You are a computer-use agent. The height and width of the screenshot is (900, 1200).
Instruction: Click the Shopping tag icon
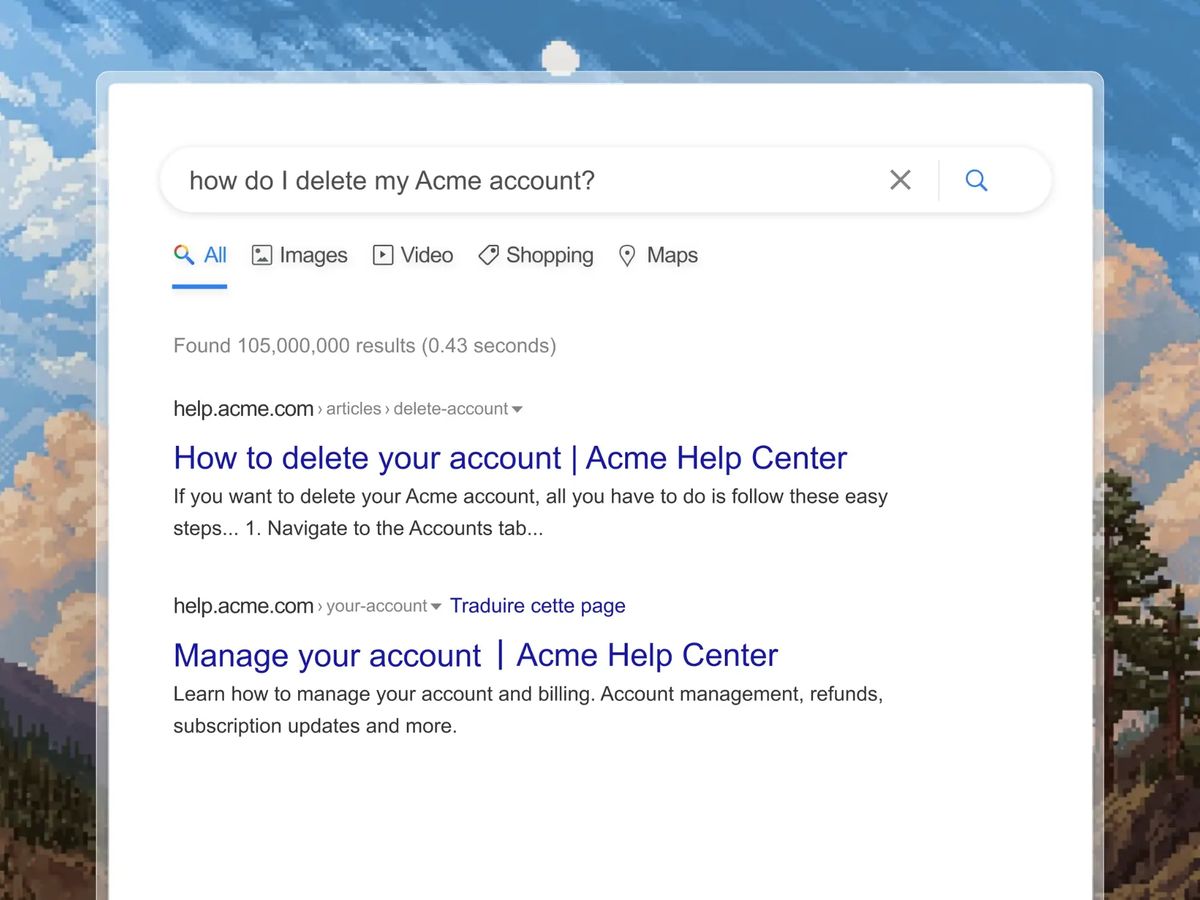(488, 255)
